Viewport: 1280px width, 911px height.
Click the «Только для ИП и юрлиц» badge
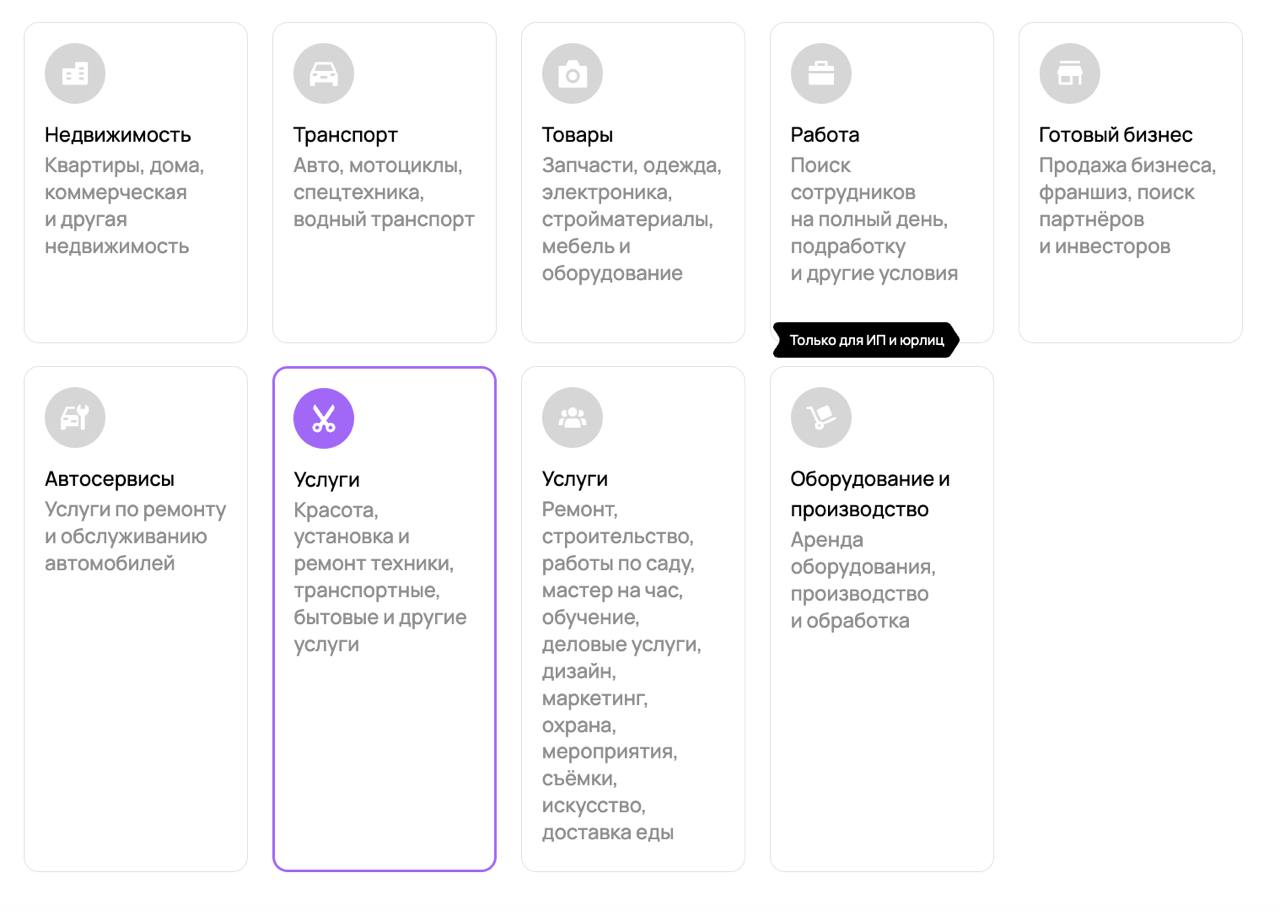(867, 340)
